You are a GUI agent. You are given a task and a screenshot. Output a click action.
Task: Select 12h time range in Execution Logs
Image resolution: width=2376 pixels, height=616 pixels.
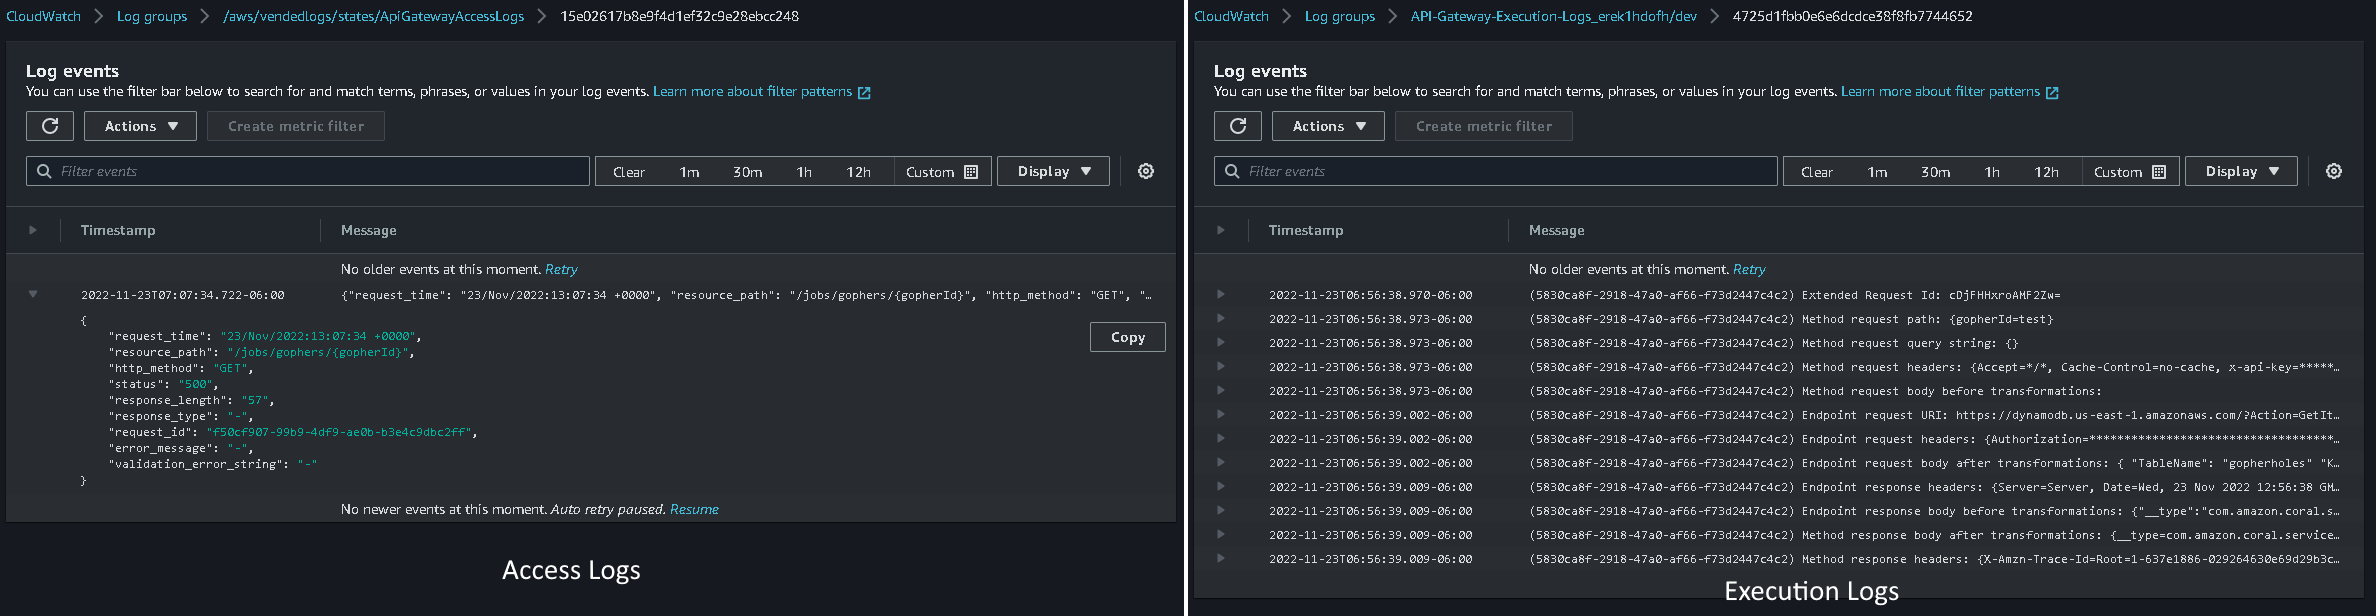pyautogui.click(x=2046, y=172)
